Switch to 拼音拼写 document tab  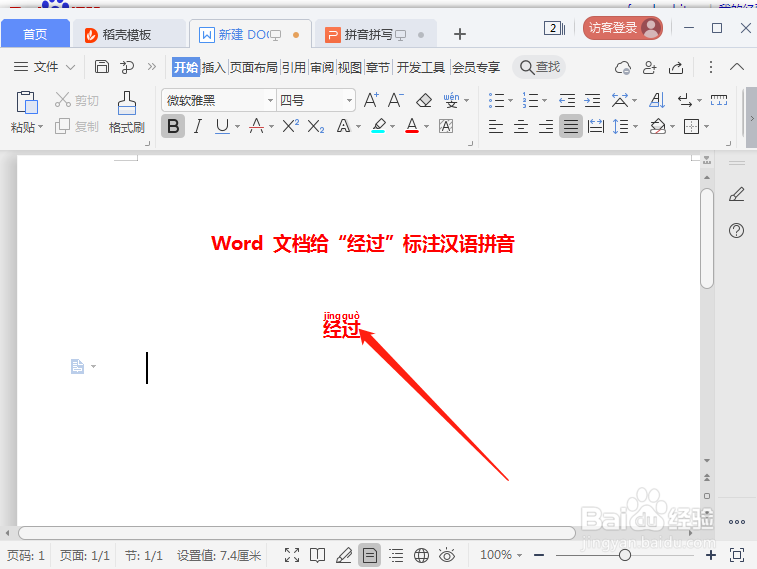pyautogui.click(x=375, y=34)
